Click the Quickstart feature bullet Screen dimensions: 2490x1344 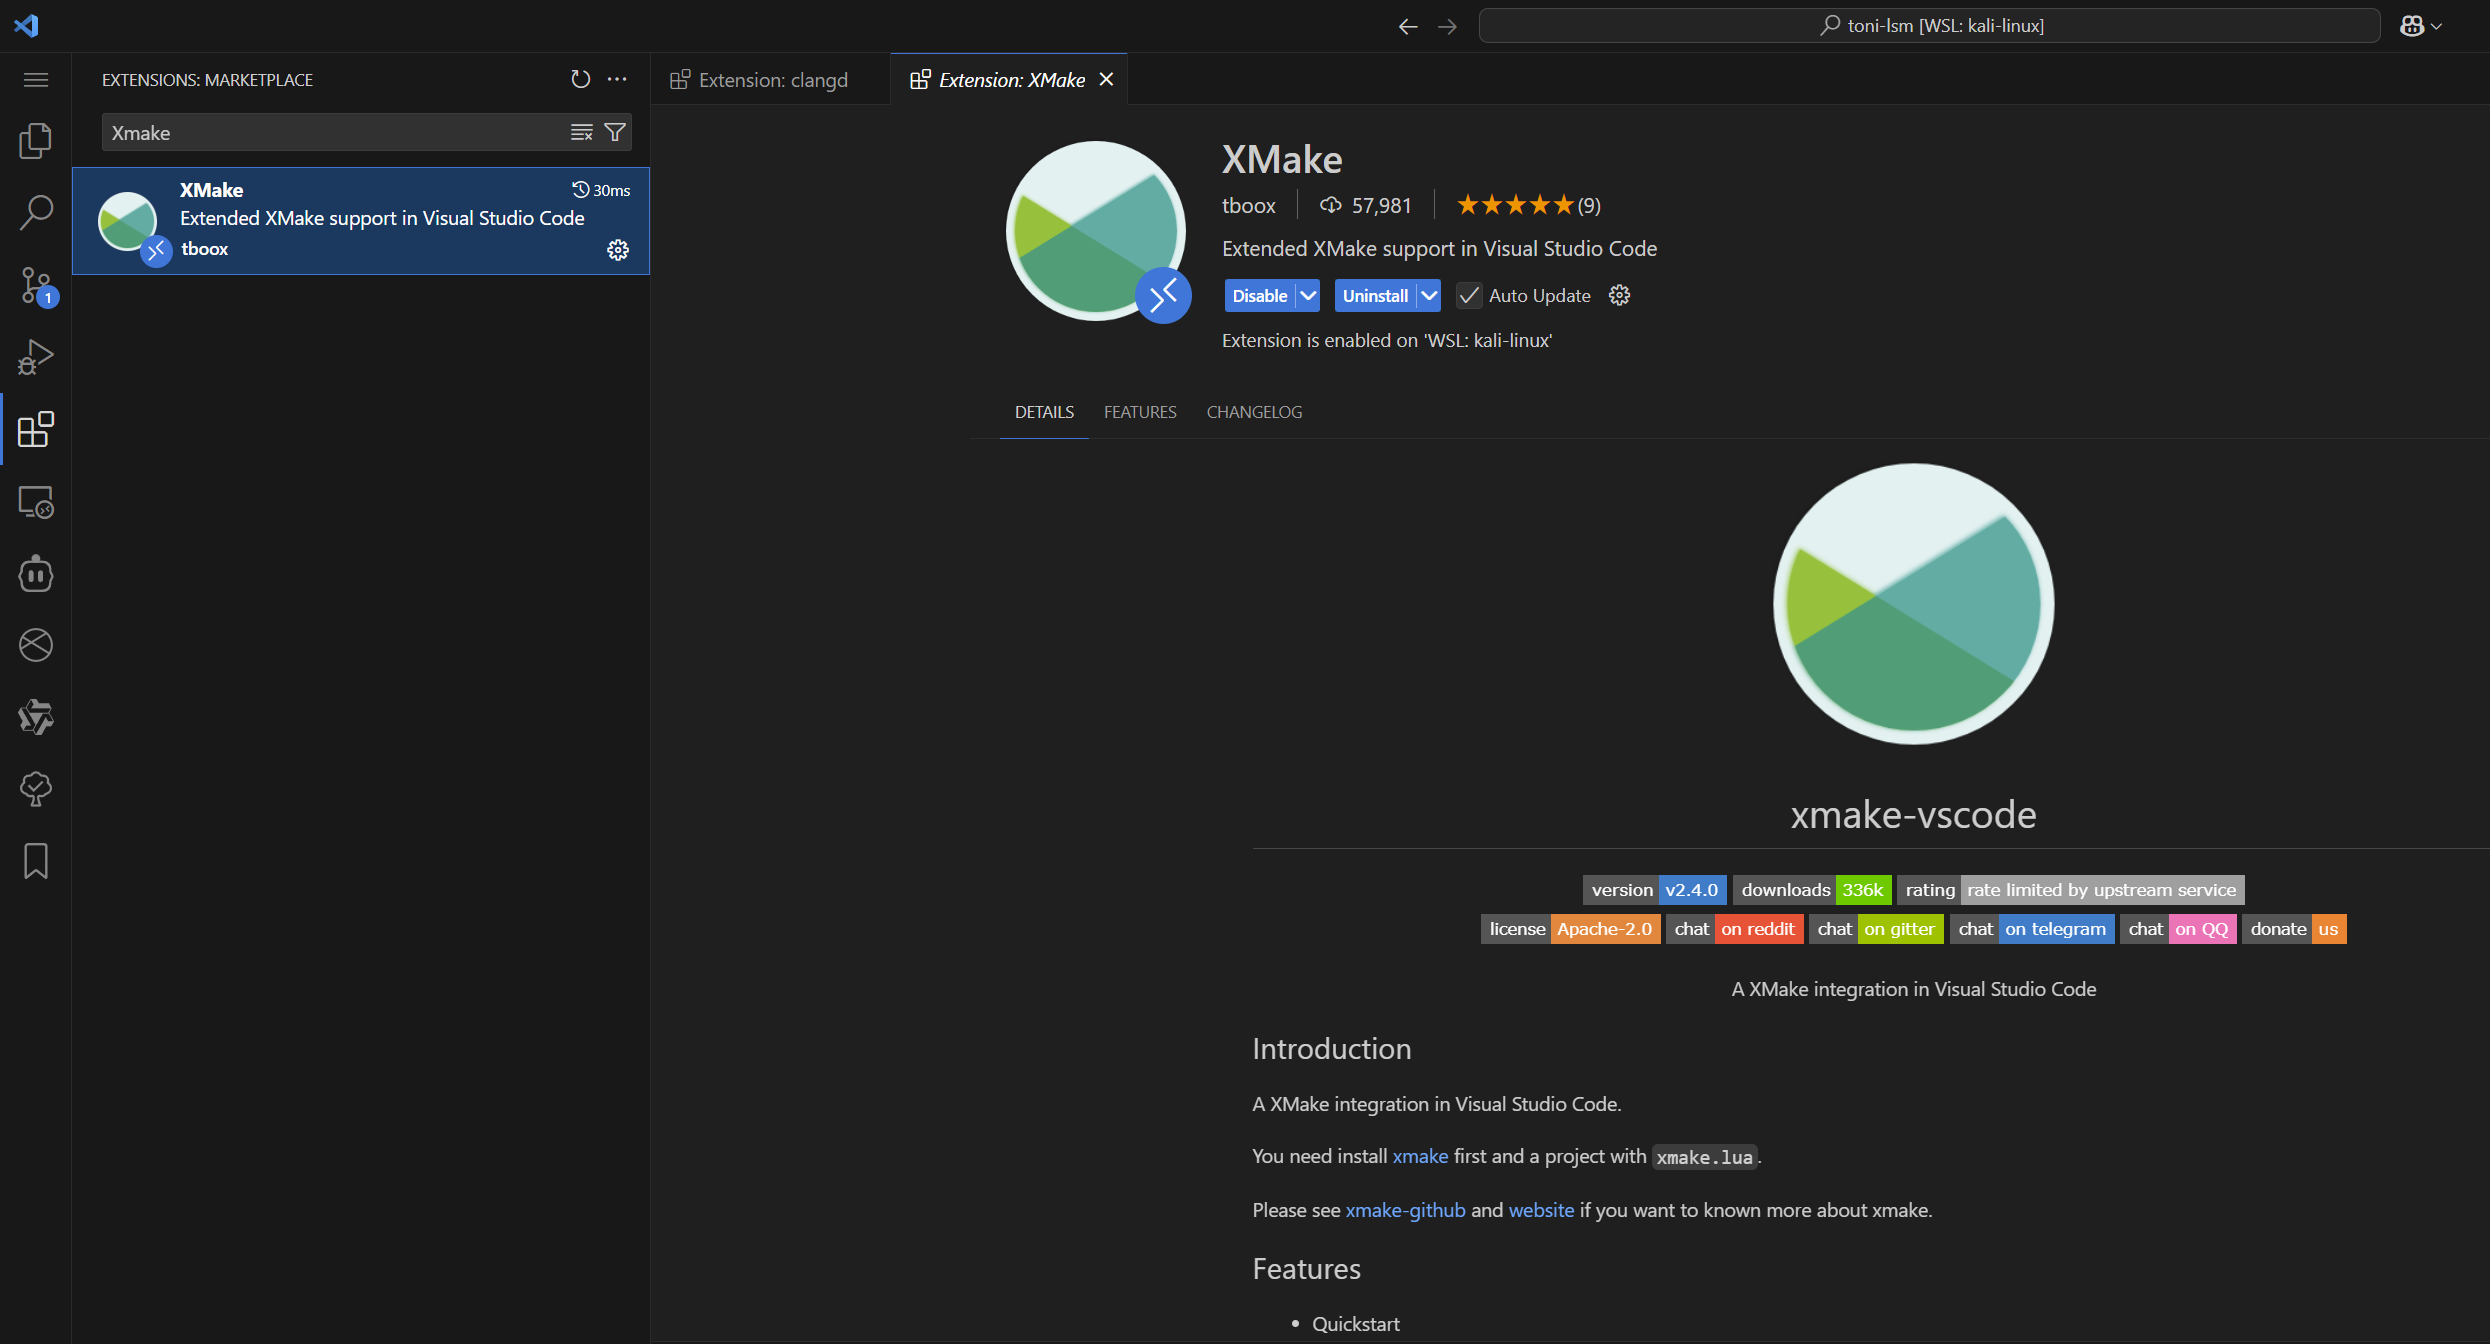point(1355,1324)
